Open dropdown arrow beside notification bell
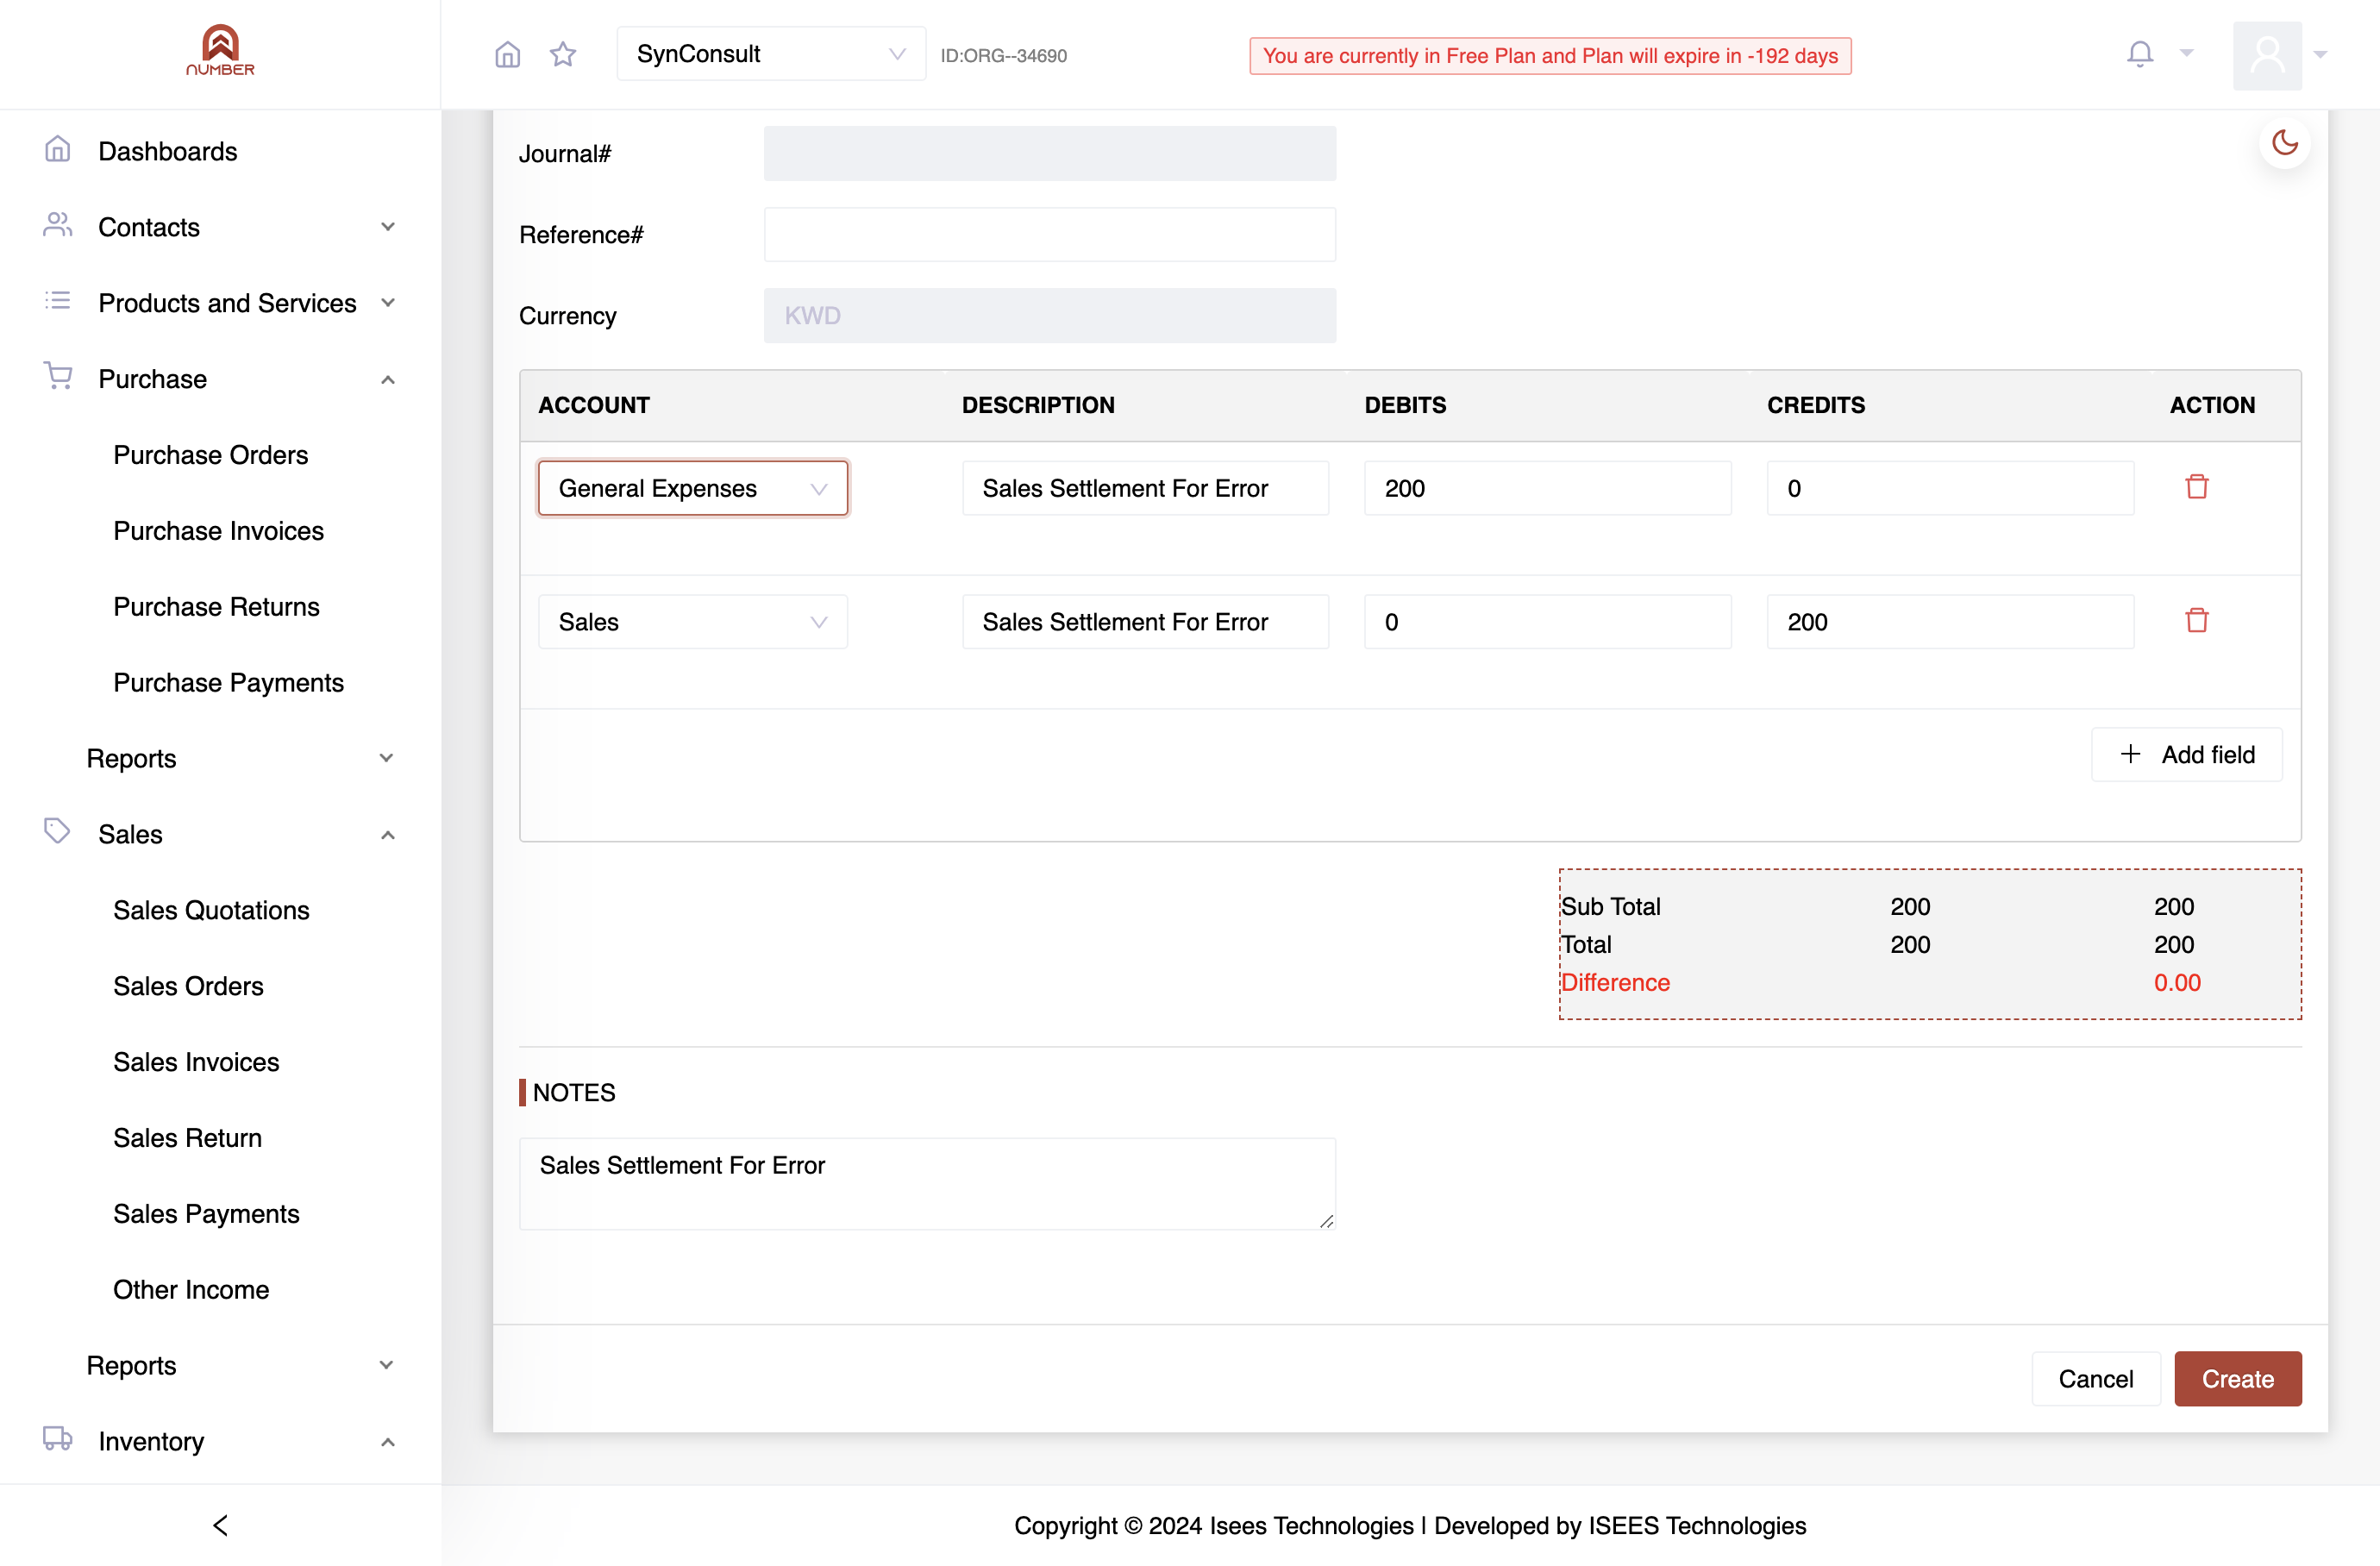 point(2186,54)
